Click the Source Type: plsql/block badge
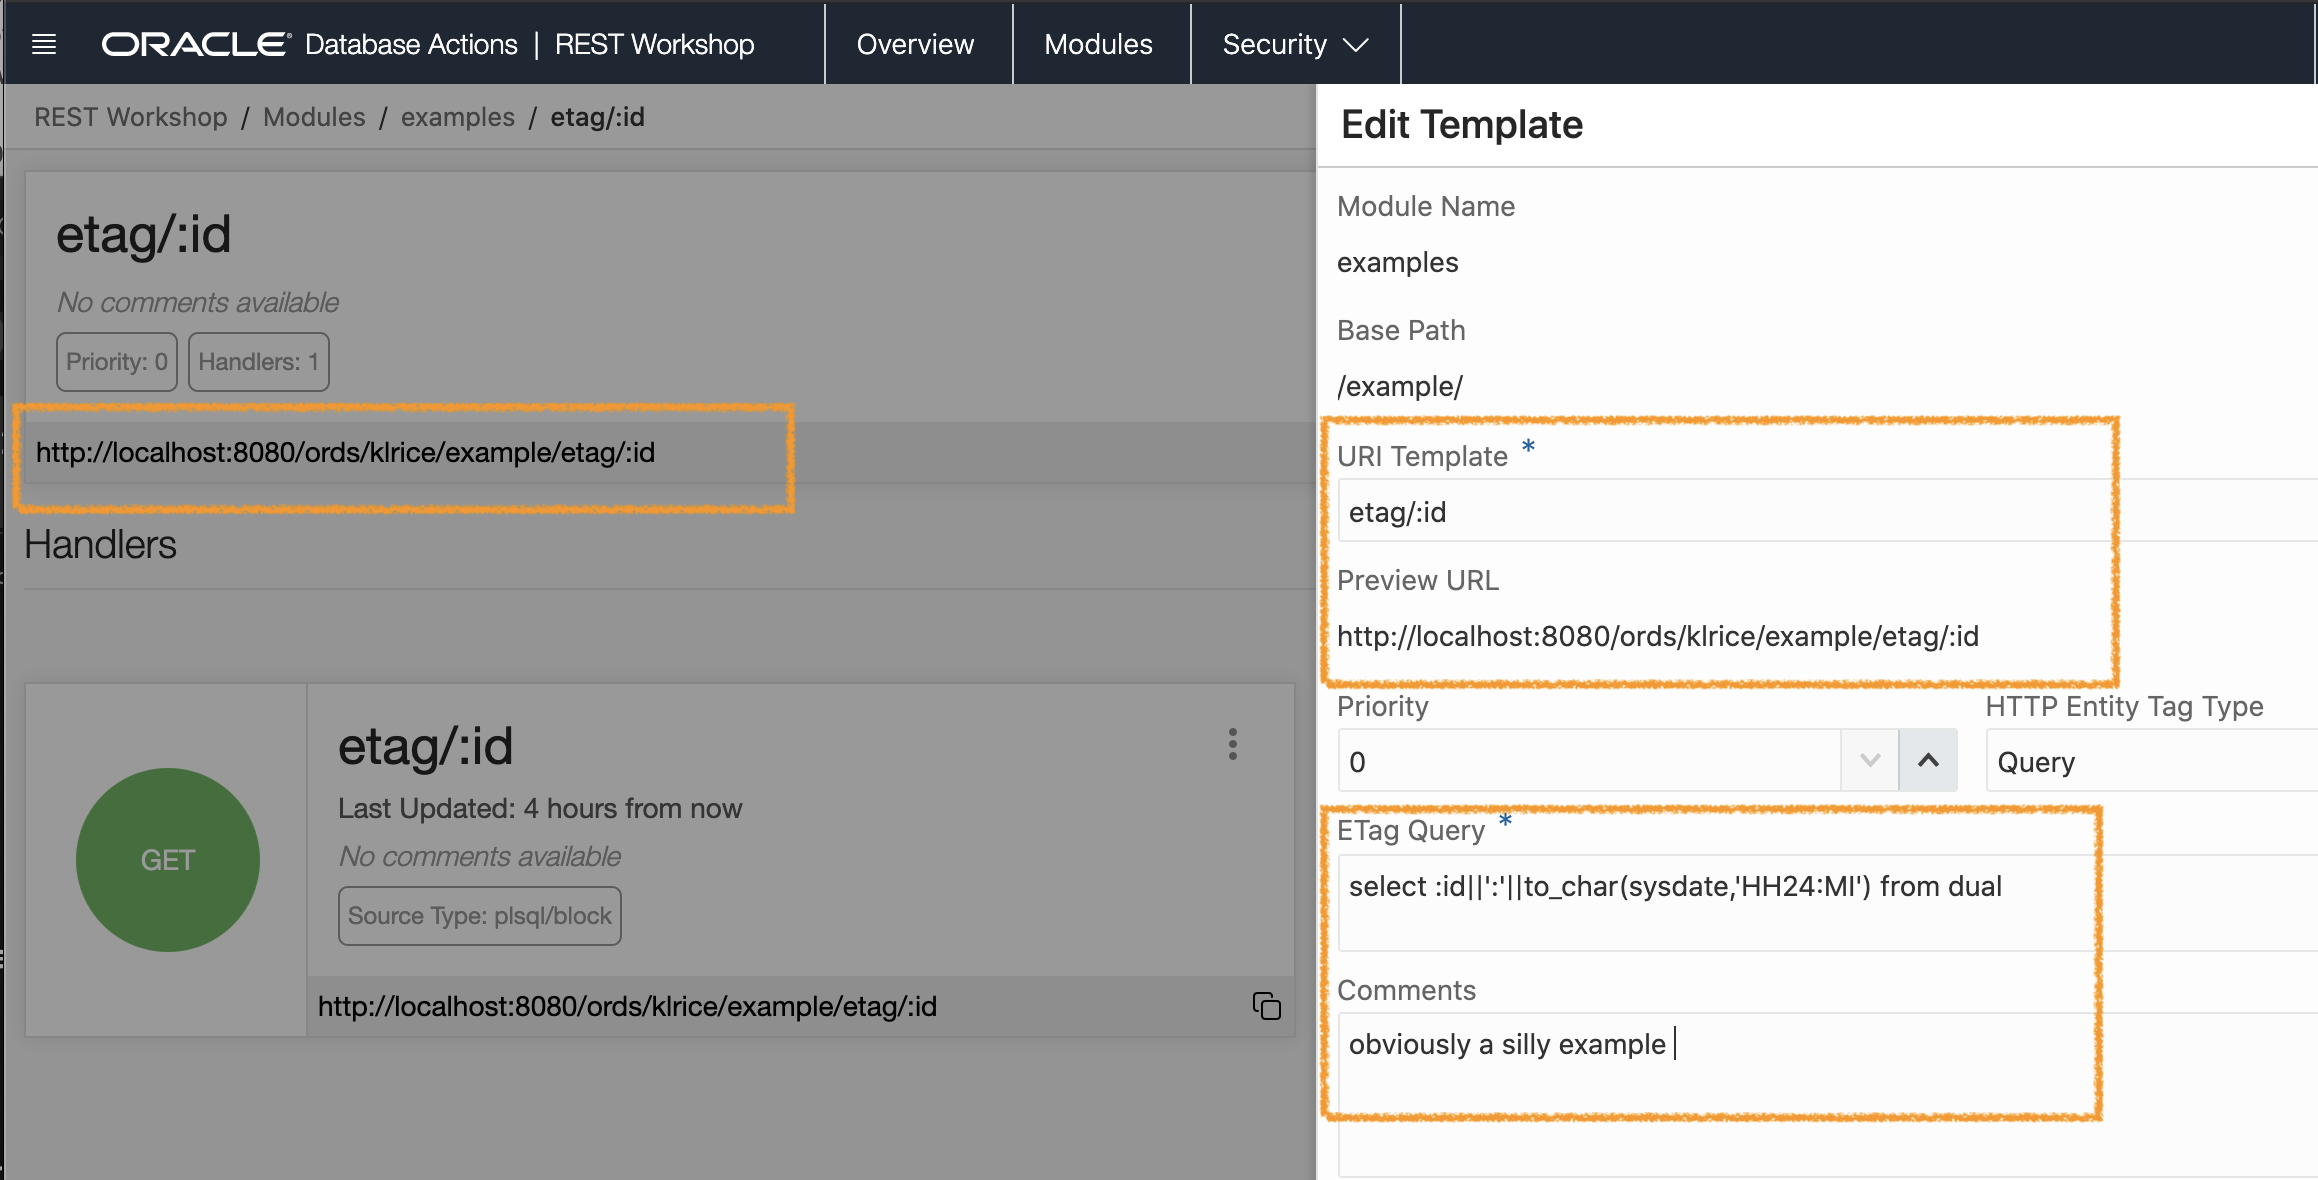2318x1180 pixels. 480,916
